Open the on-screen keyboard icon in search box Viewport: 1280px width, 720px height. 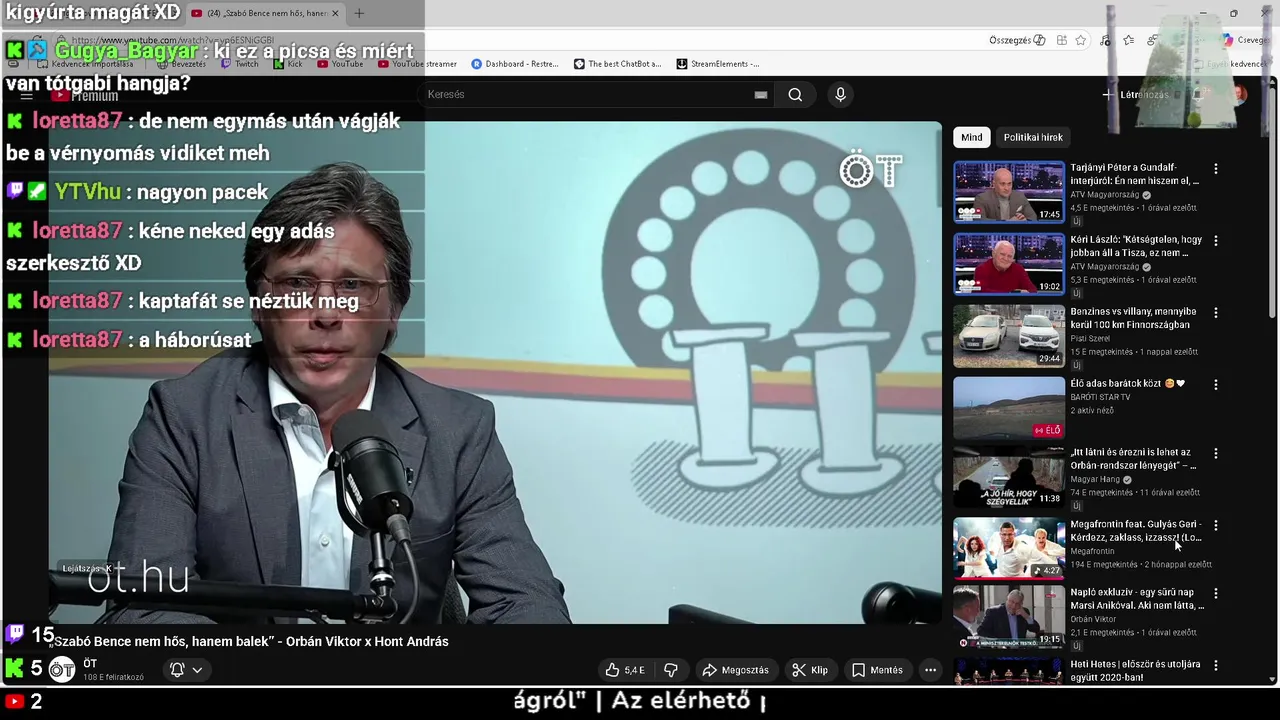click(x=761, y=95)
